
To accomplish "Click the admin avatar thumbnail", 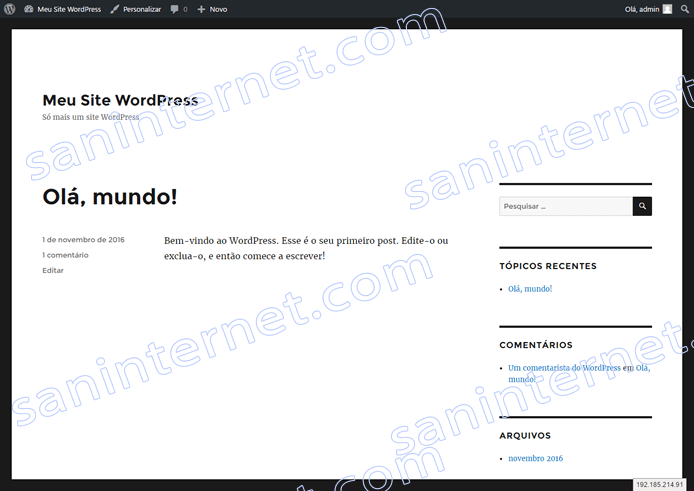I will tap(667, 9).
